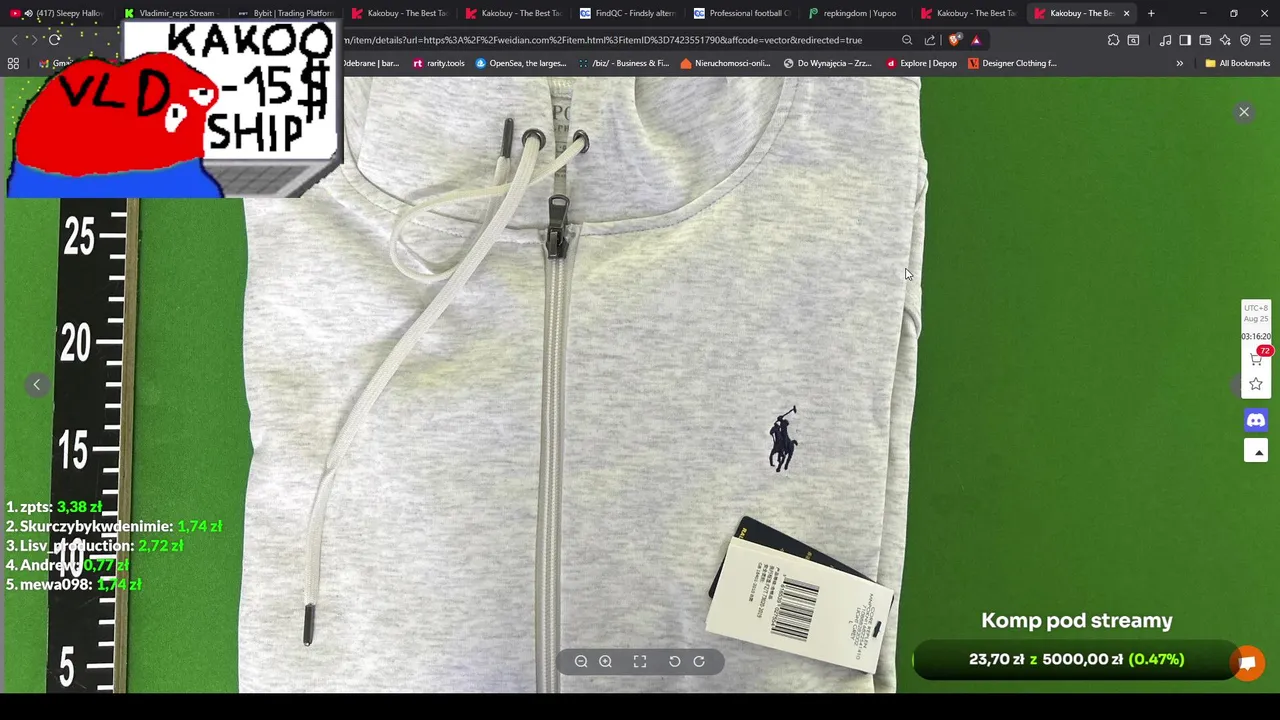Open Brave Shields lion icon
The height and width of the screenshot is (720, 1280).
point(955,40)
